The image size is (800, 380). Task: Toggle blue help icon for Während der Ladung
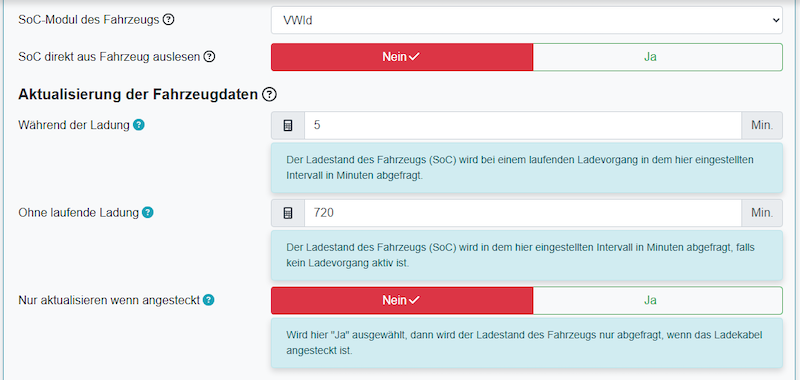coord(138,125)
